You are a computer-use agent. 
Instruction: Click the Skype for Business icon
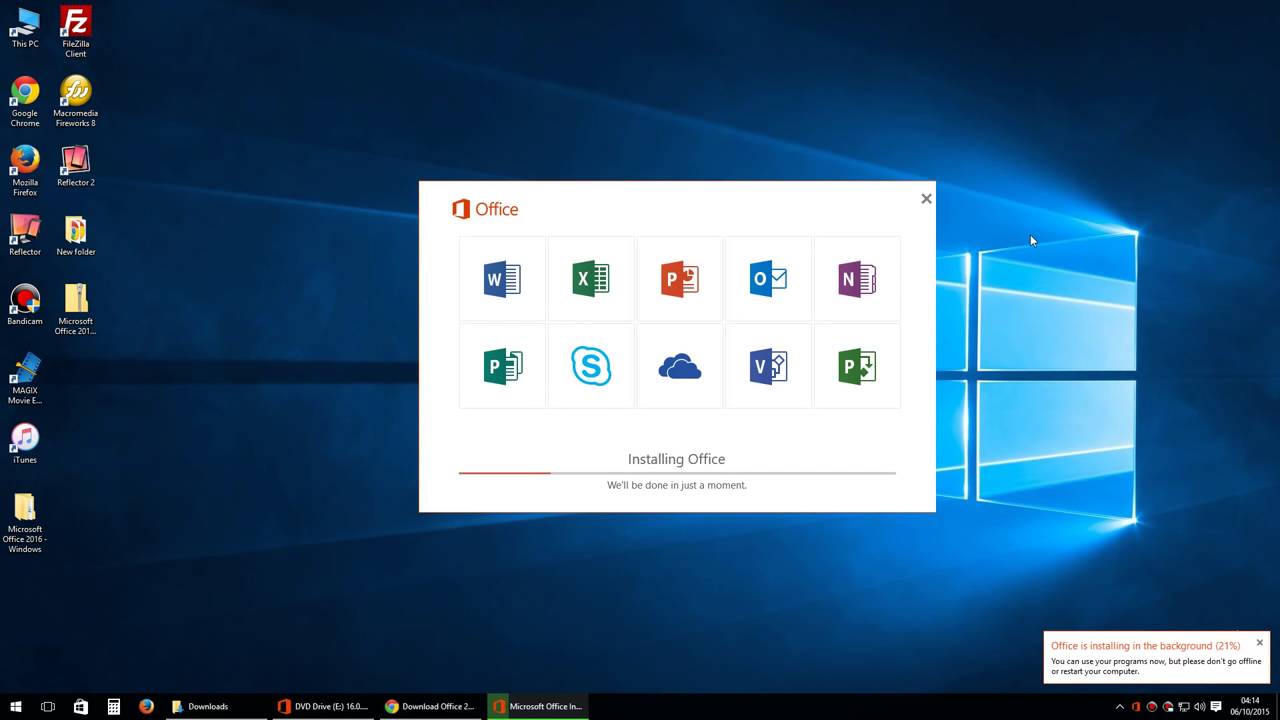(591, 366)
